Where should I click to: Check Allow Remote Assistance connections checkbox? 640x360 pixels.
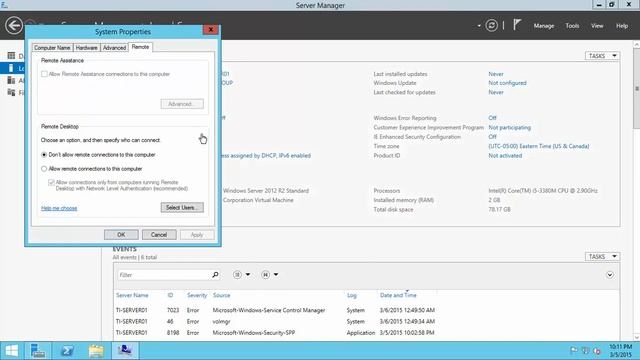click(44, 74)
